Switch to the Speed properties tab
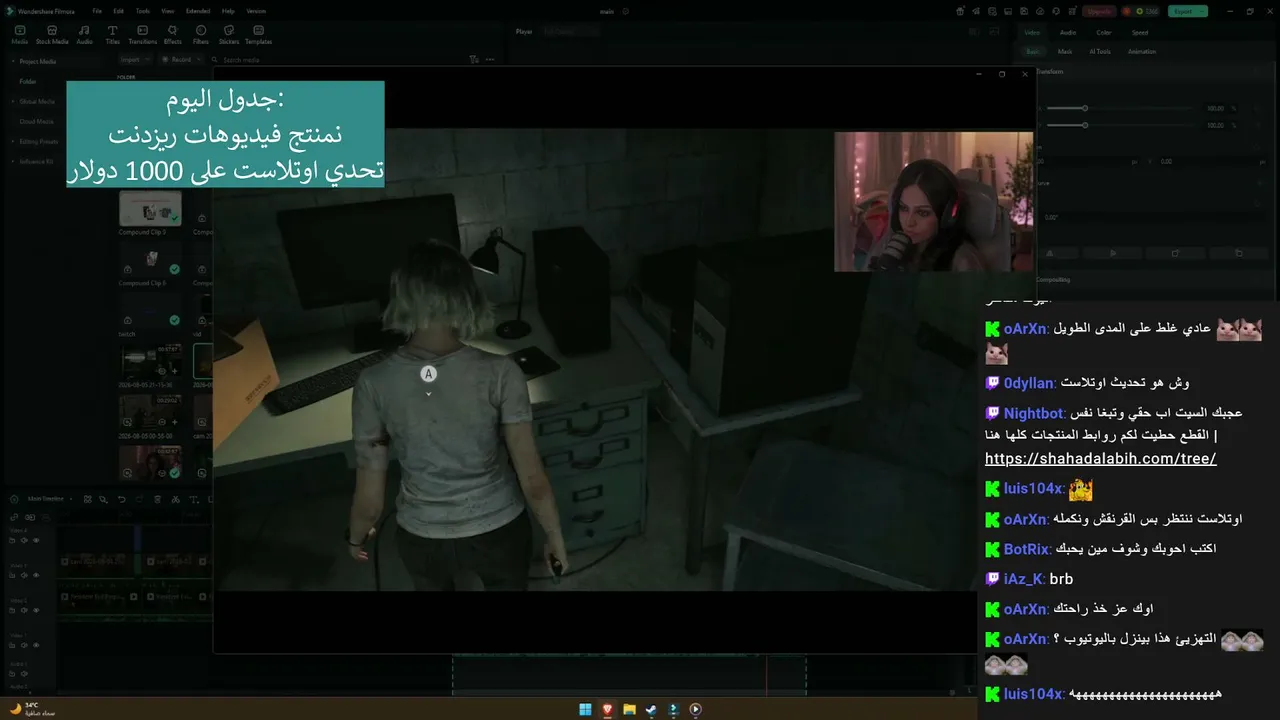Screen dimensions: 1280x720 [1140, 32]
